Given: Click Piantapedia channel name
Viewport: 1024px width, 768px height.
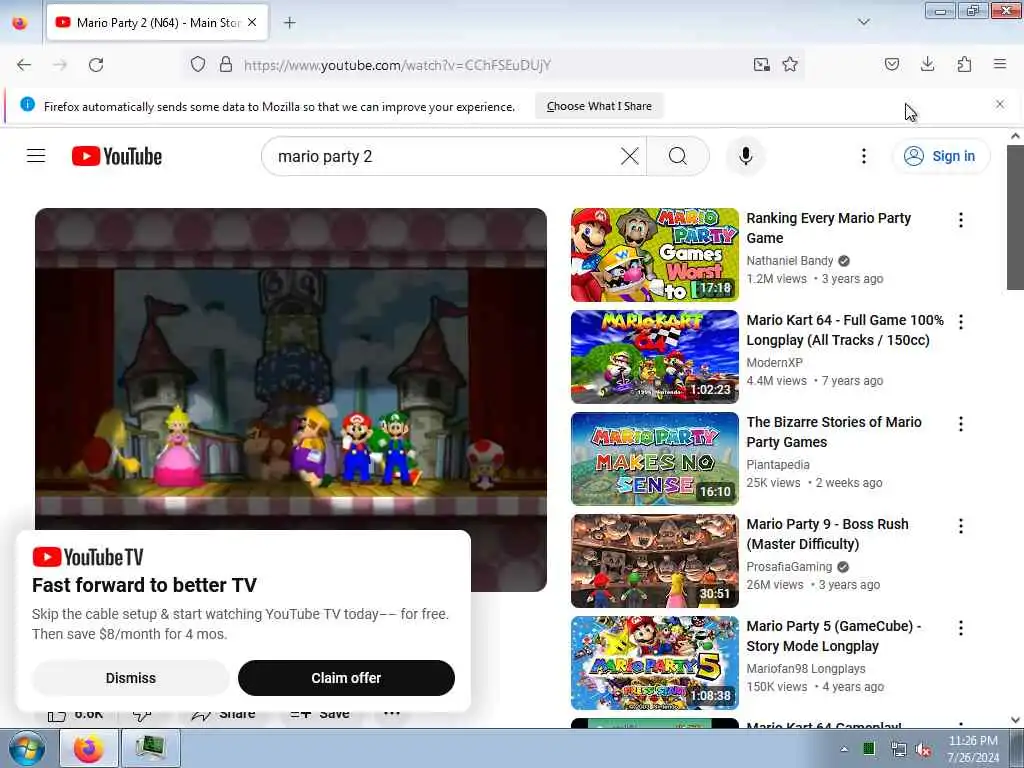Looking at the screenshot, I should click(x=778, y=464).
